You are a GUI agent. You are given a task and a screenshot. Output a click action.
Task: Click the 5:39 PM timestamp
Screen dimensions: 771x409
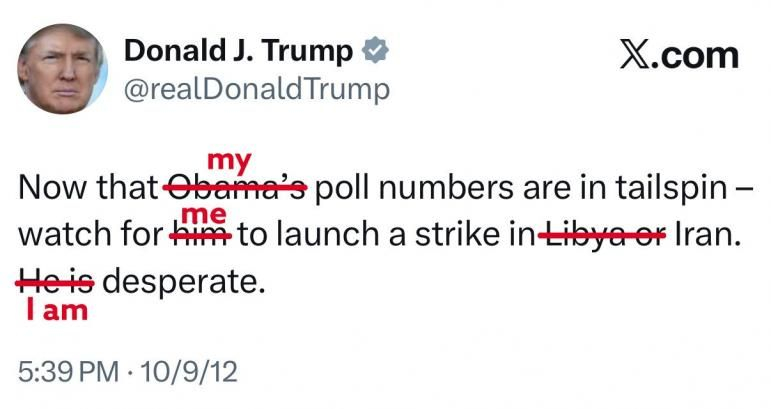pos(68,372)
